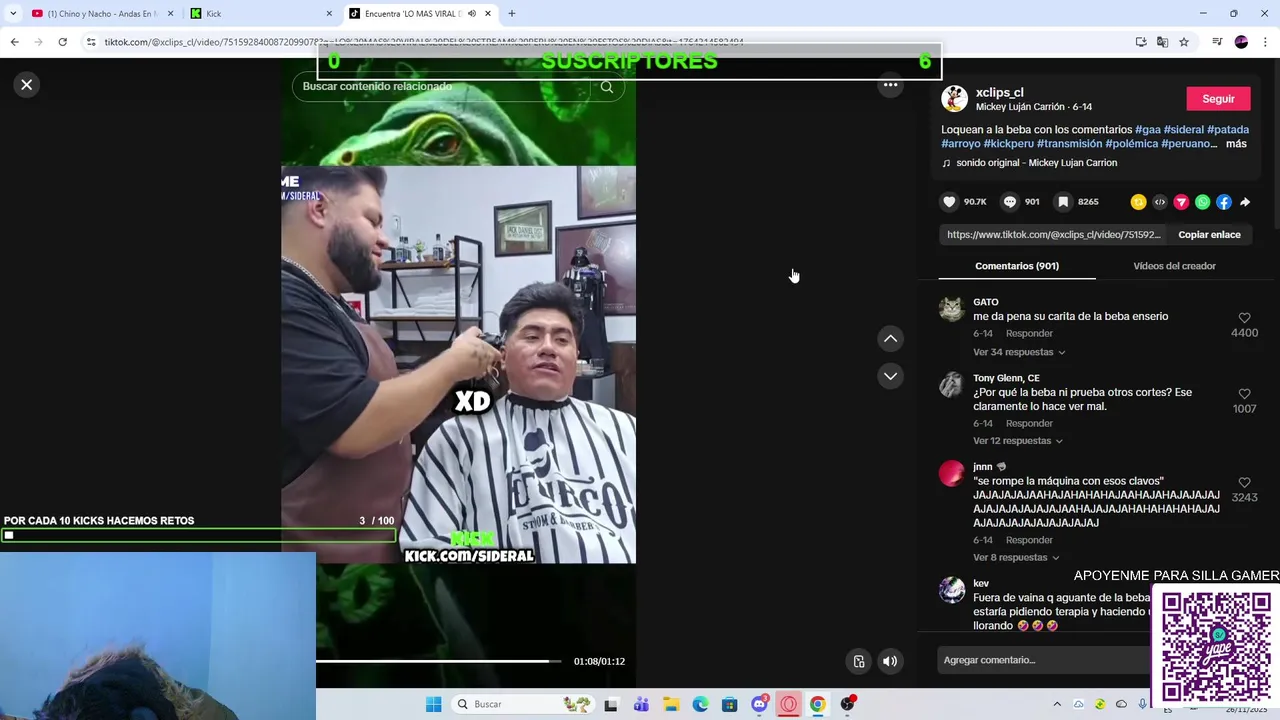The height and width of the screenshot is (720, 1280).
Task: Close the active TikTok tab
Action: pos(488,14)
